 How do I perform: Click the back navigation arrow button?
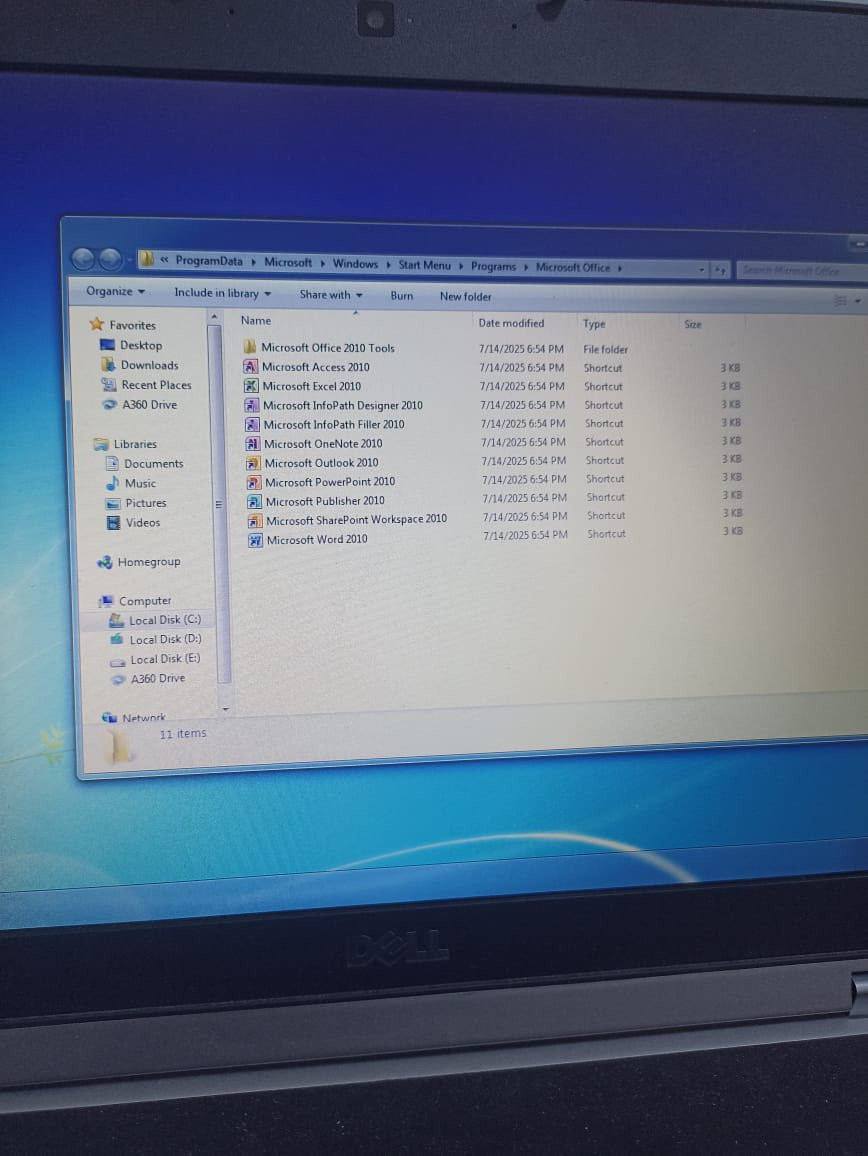84,259
